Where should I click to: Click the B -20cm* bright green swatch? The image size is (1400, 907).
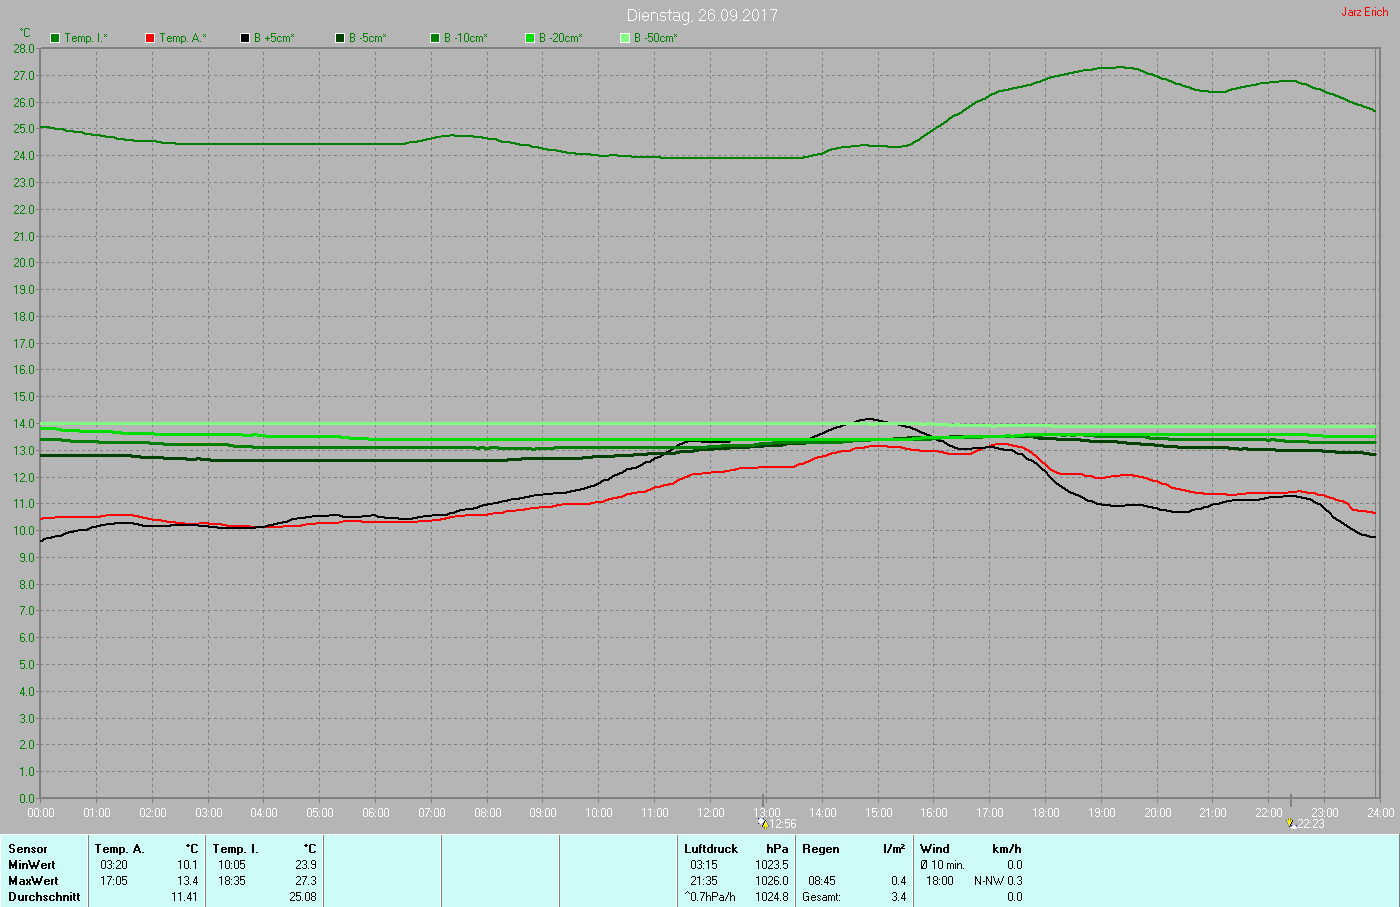[530, 38]
